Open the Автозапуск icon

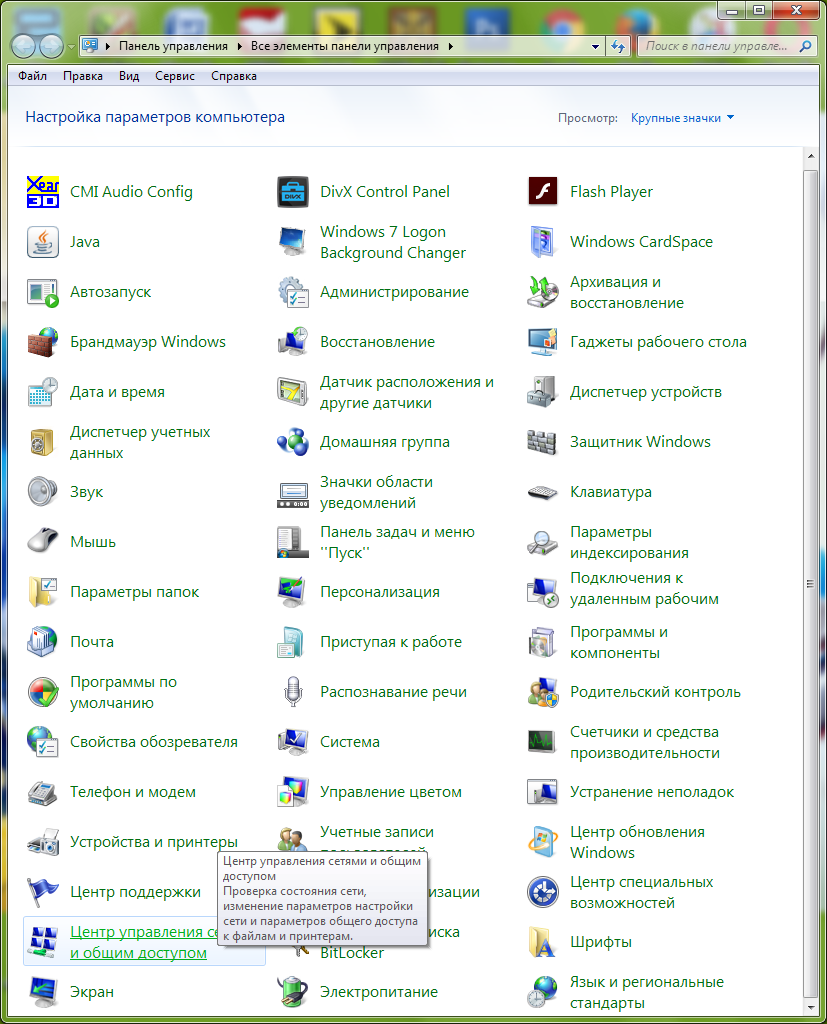click(42, 292)
